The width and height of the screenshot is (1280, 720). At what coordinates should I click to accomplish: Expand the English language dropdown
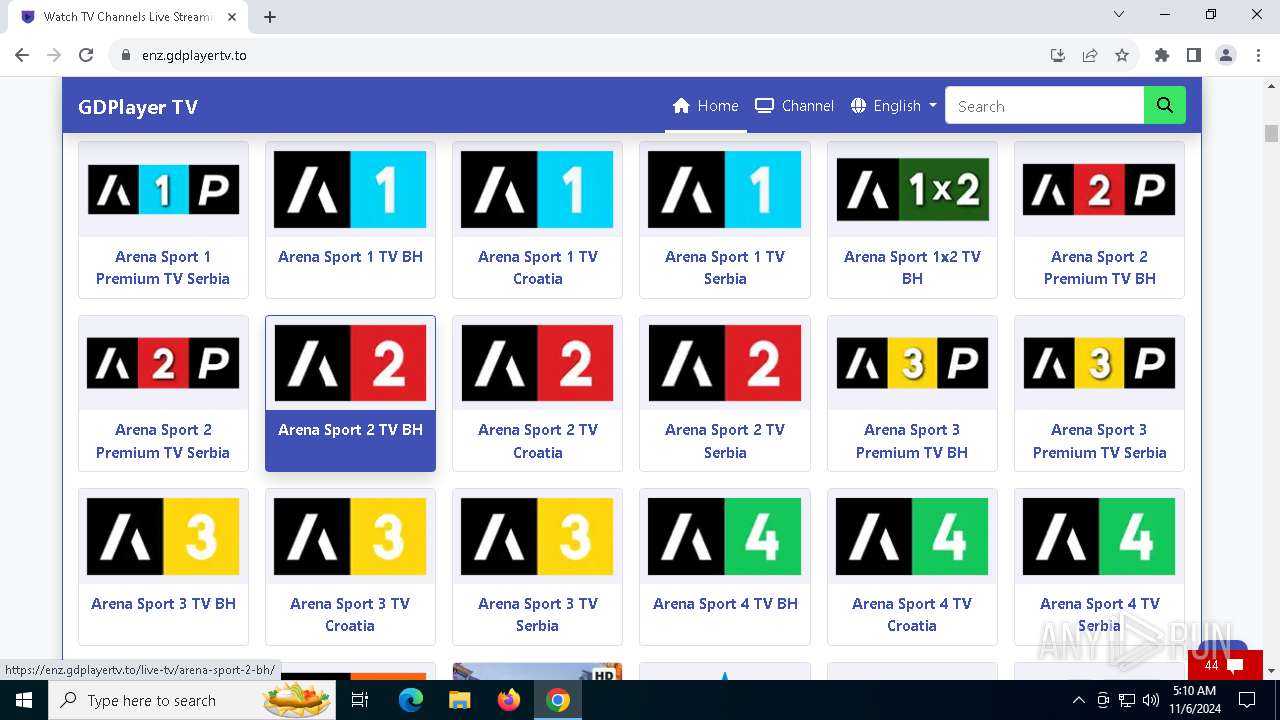(x=894, y=106)
